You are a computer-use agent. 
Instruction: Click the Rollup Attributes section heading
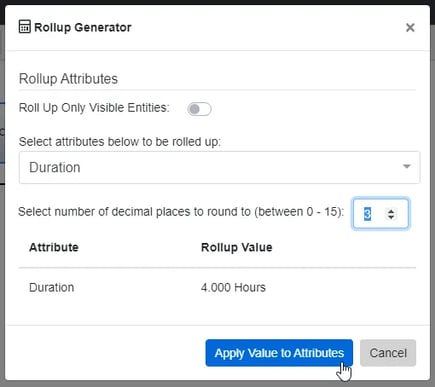click(68, 79)
